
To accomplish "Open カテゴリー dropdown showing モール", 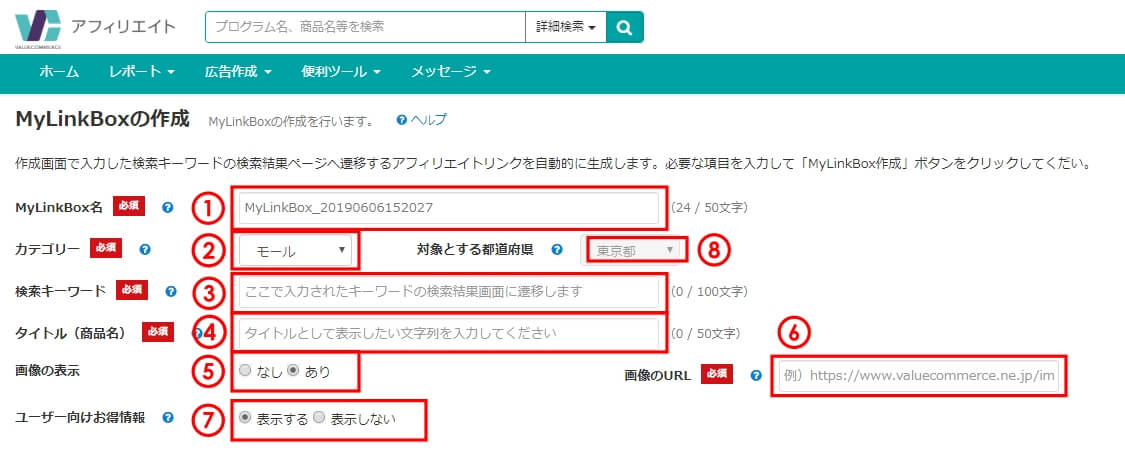I will pos(296,251).
